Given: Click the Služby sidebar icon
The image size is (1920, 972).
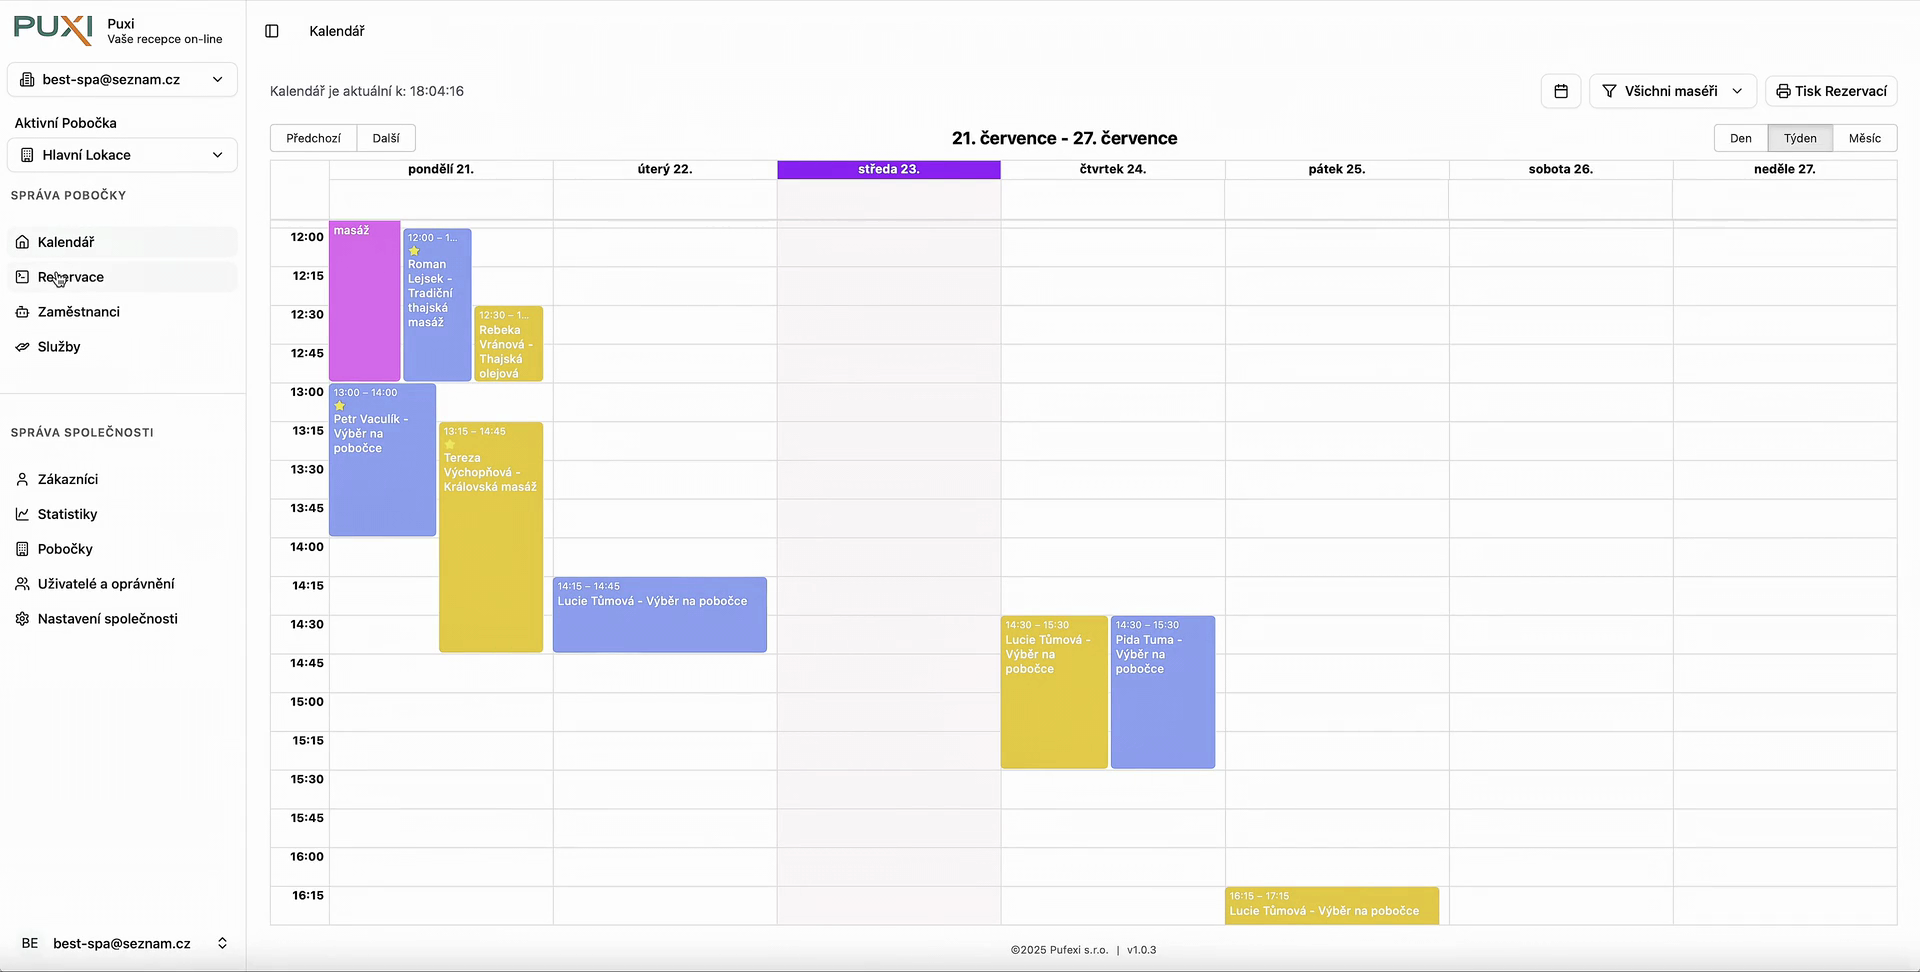Looking at the screenshot, I should click(x=22, y=347).
